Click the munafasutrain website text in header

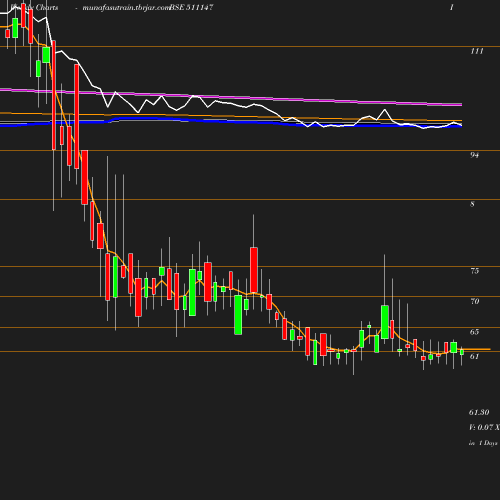pos(126,8)
